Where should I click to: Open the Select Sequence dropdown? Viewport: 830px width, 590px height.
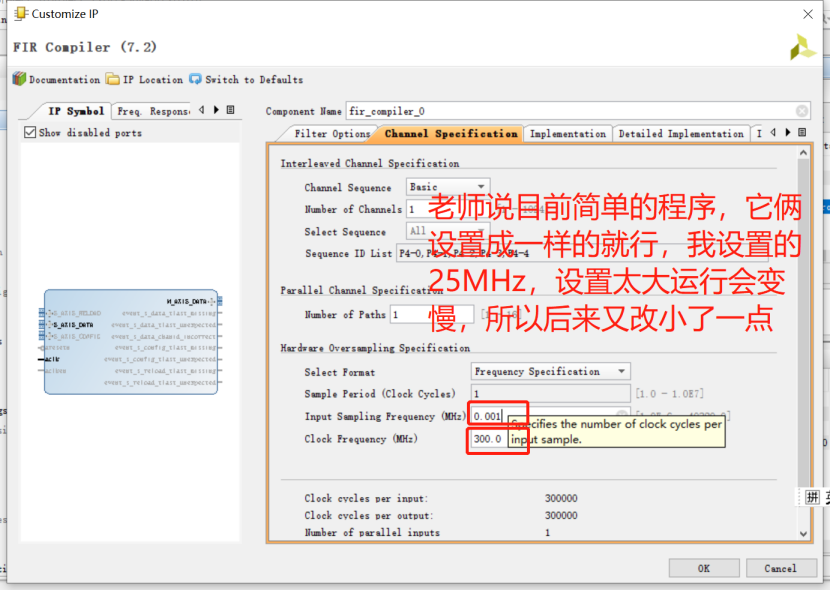tap(448, 231)
